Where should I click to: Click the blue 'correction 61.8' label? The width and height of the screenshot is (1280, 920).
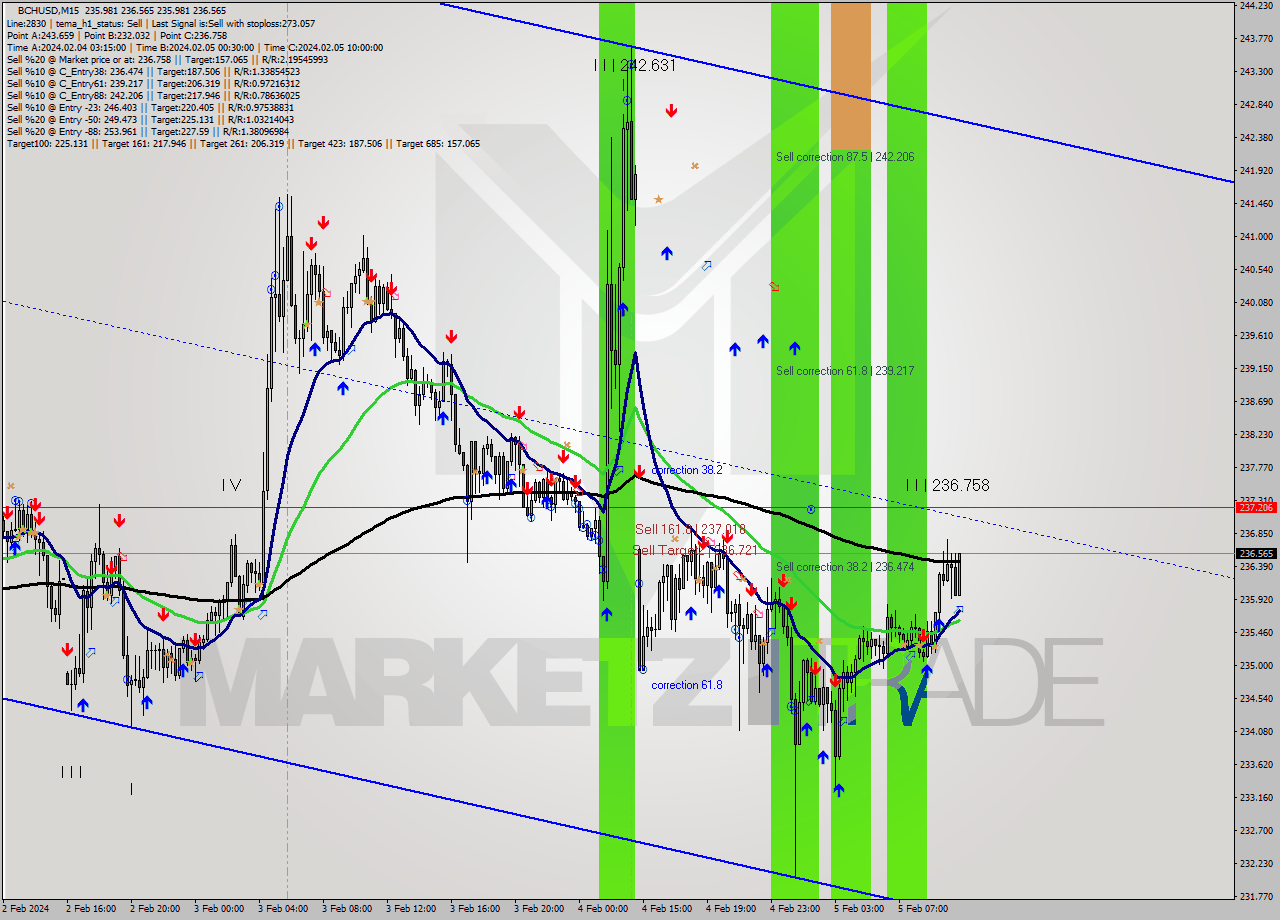[x=686, y=685]
